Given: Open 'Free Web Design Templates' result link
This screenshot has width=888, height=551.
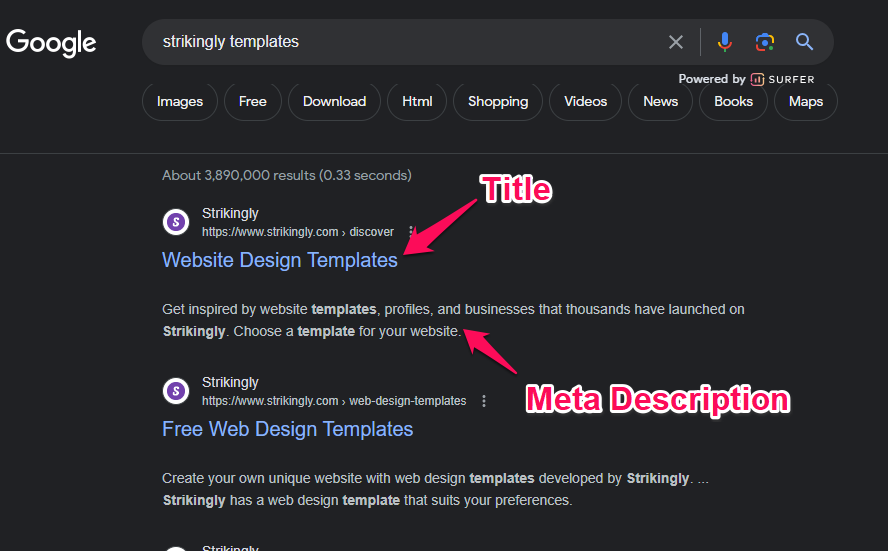Looking at the screenshot, I should point(288,429).
